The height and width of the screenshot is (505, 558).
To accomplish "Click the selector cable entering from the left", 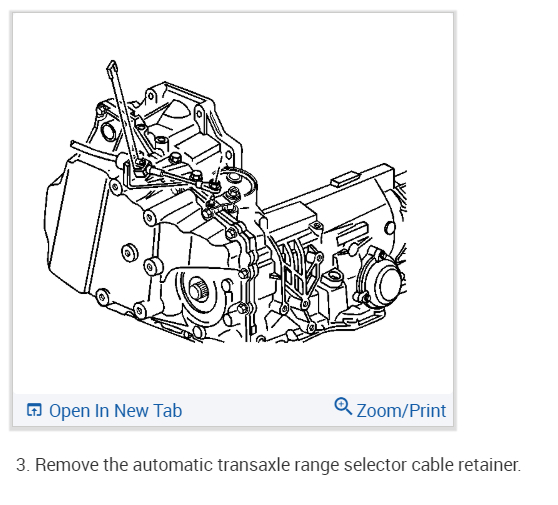I will (93, 149).
